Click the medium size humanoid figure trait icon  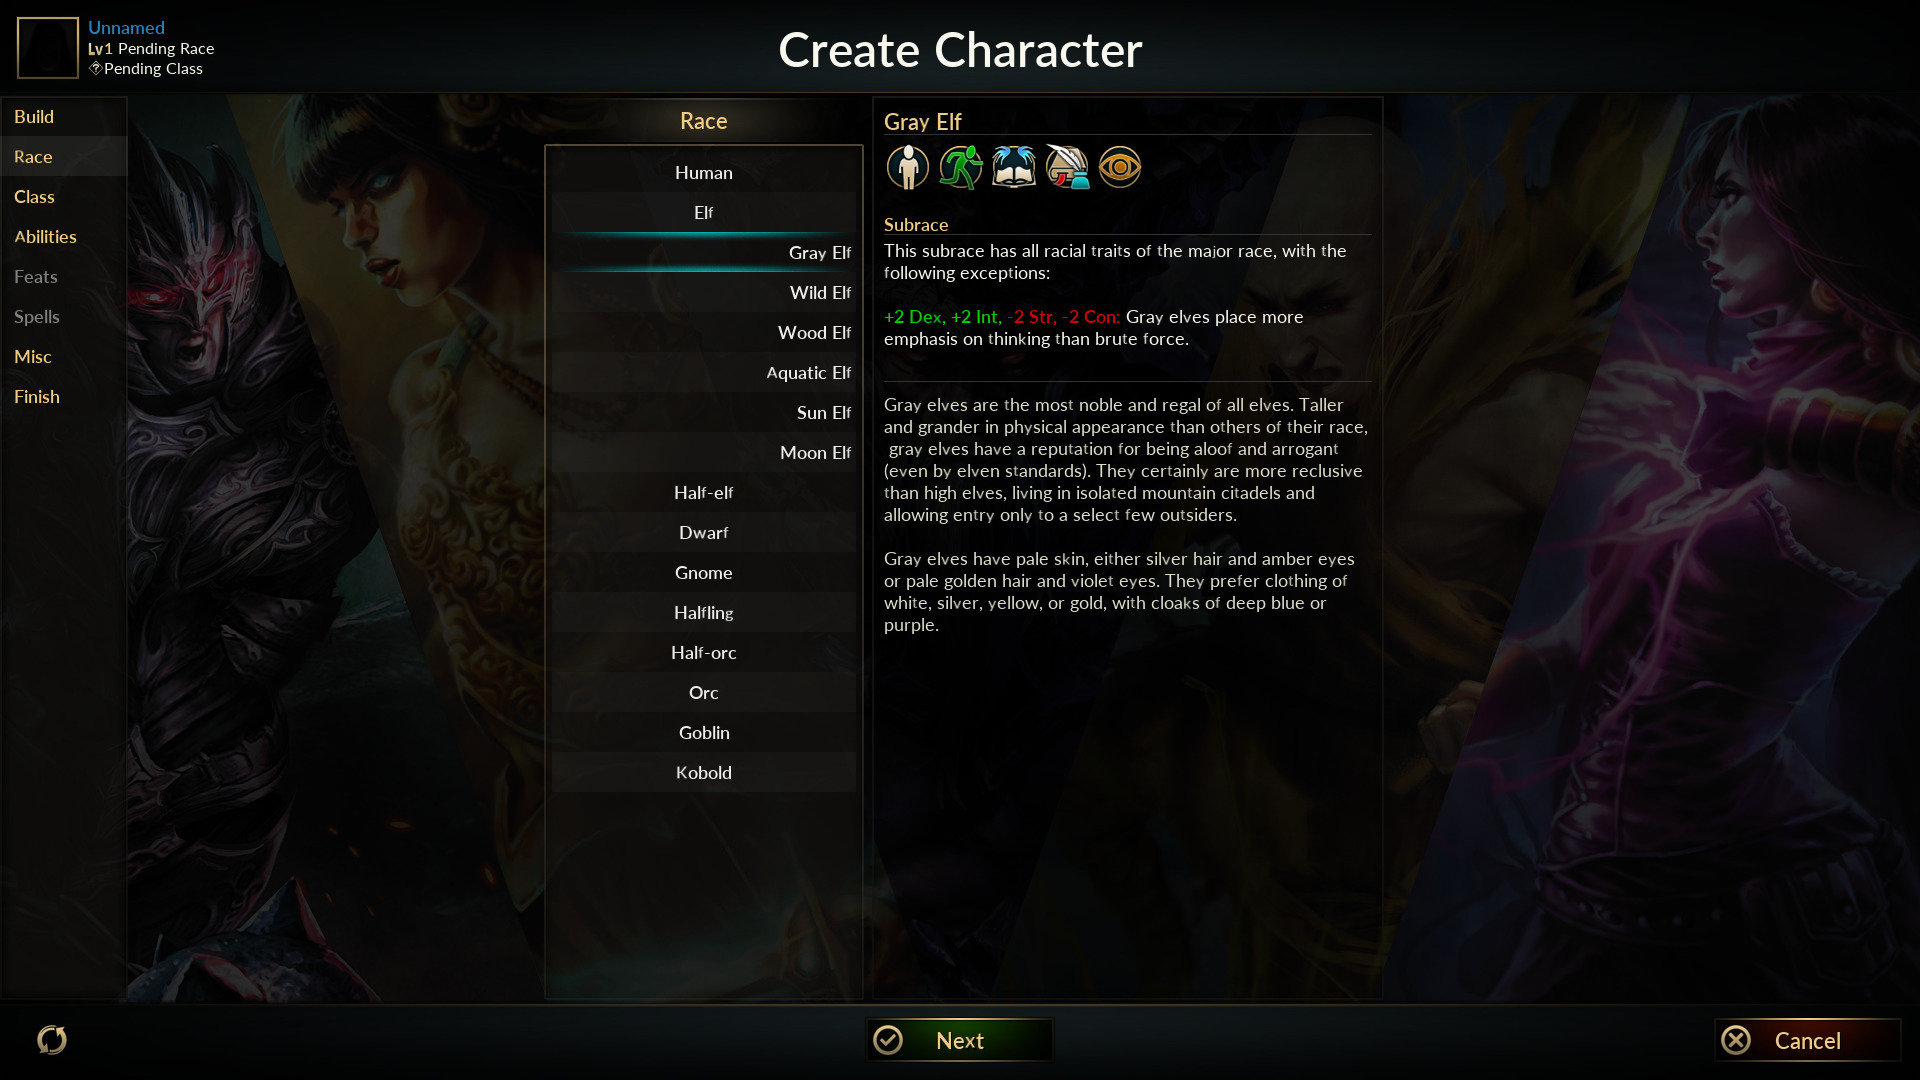(907, 167)
